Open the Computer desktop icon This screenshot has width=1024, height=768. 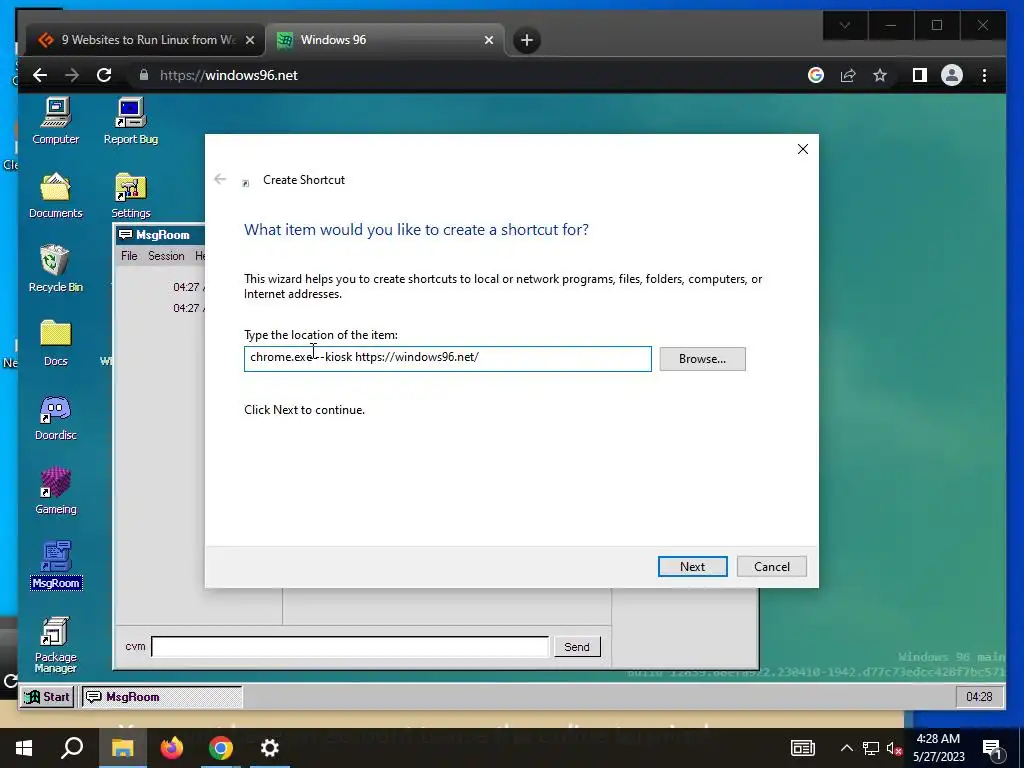point(56,121)
